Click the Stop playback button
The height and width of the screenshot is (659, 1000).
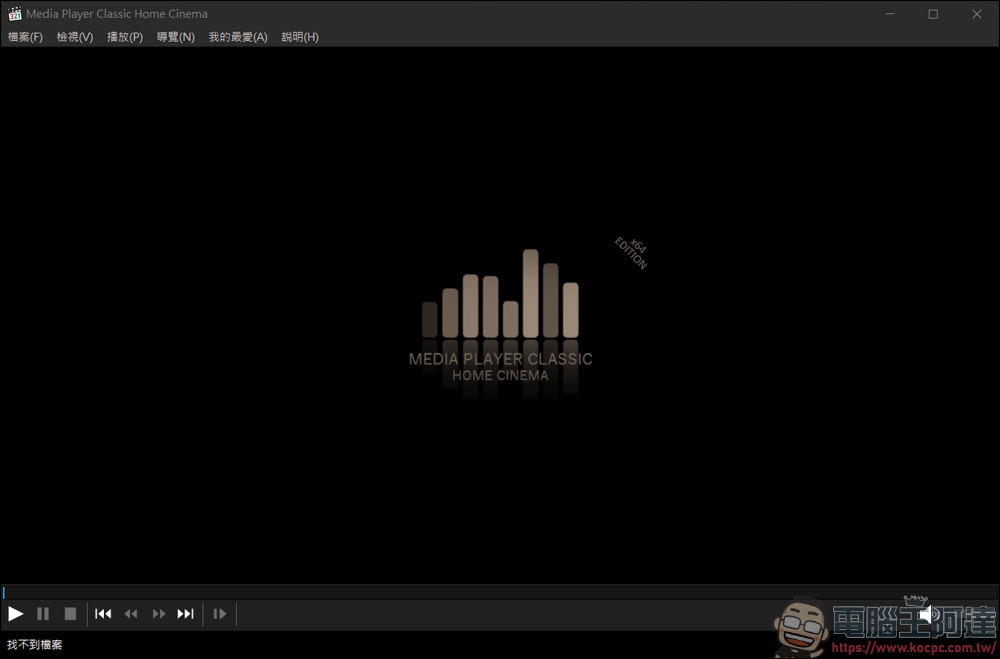(70, 613)
